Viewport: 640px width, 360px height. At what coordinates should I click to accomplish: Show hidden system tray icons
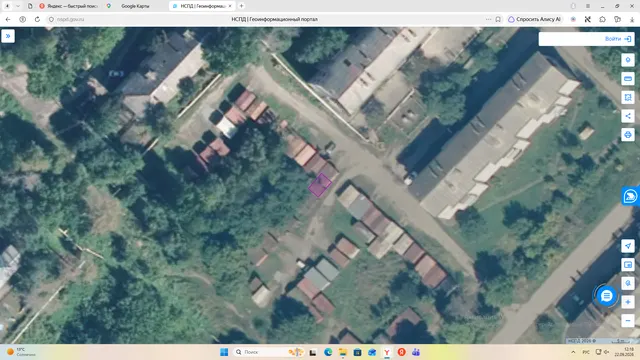coord(573,352)
